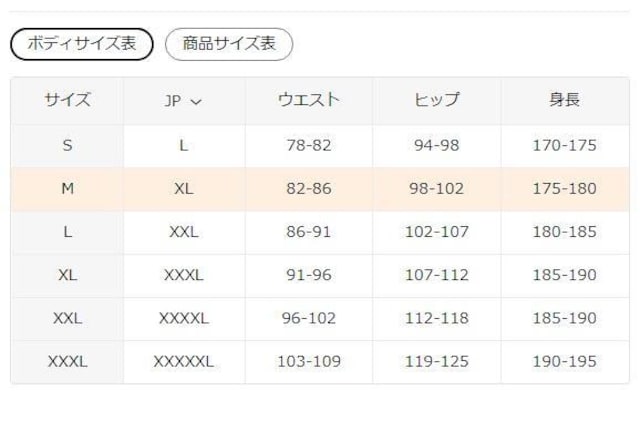Screen dimensions: 640x421
Task: Click the 102-107 hip cell
Action: pos(436,232)
